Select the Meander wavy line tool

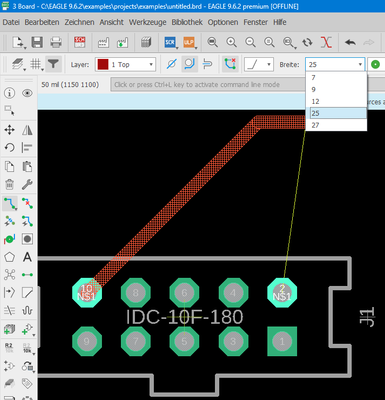tap(27, 311)
